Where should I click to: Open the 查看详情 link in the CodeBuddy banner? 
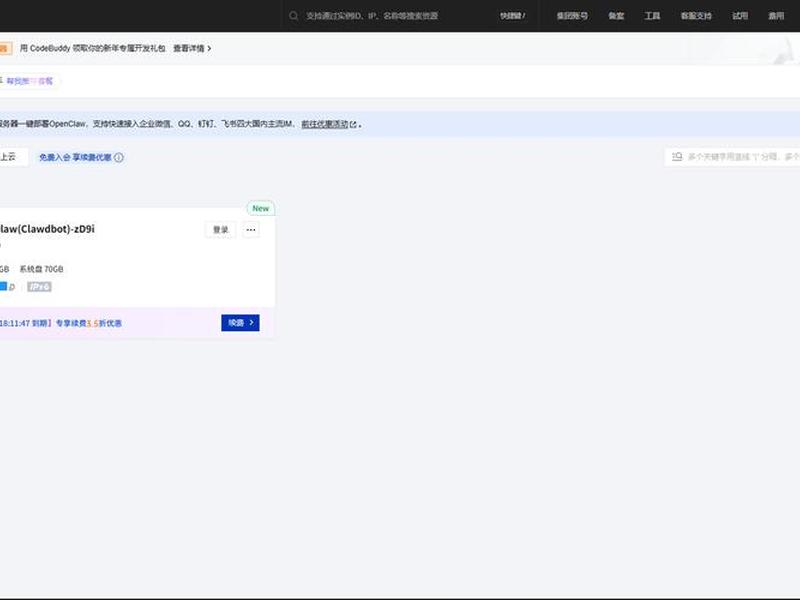[192, 48]
